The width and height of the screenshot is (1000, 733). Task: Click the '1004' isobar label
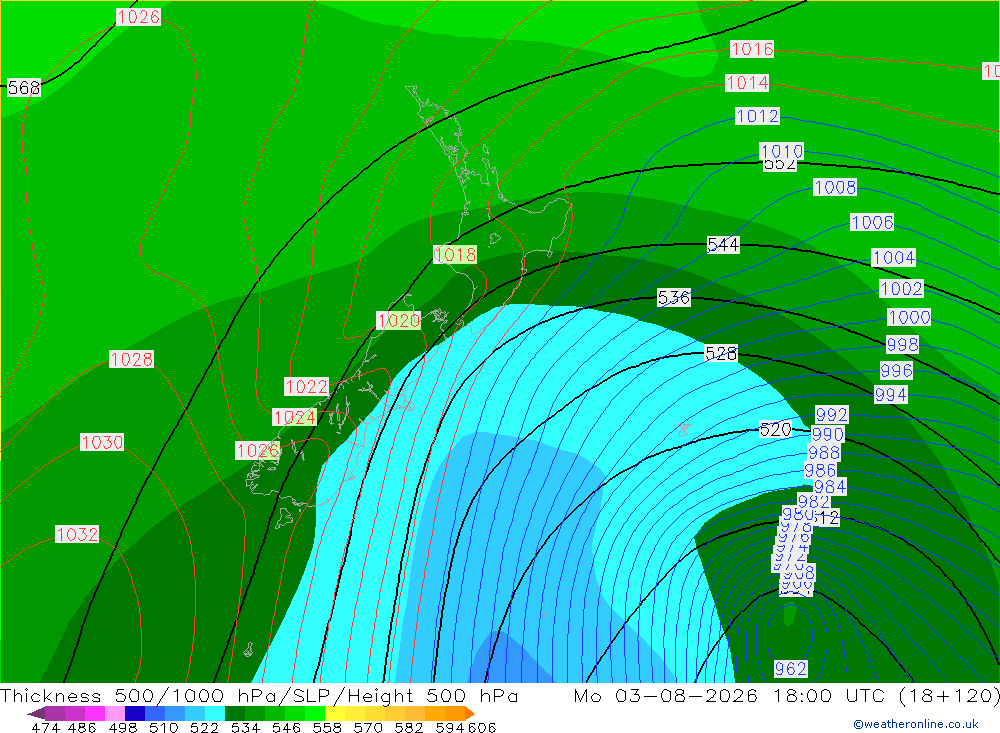pos(894,258)
